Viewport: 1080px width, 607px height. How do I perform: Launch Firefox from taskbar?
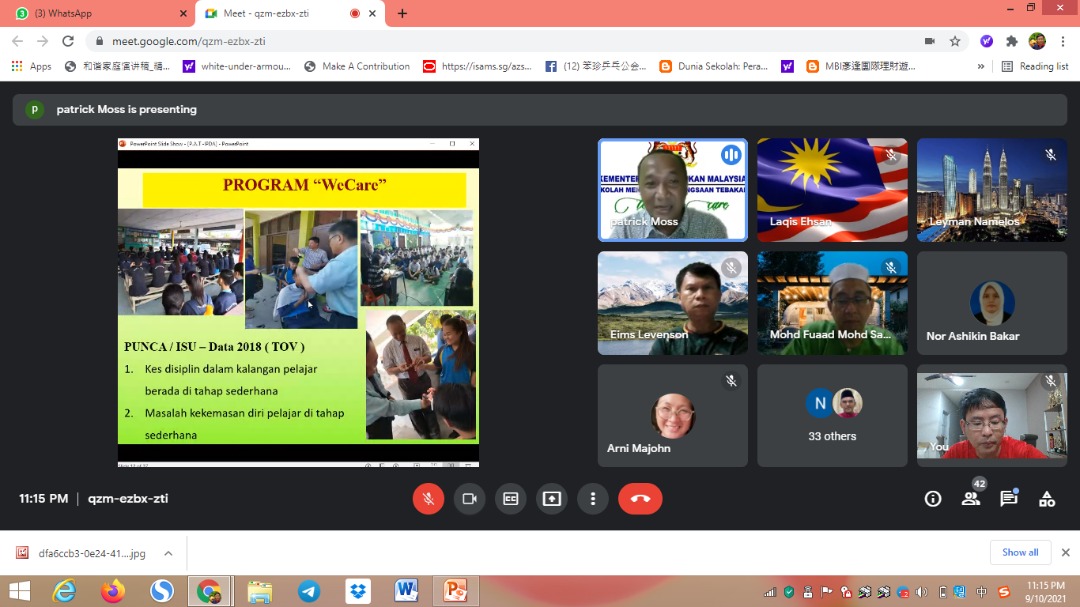point(113,591)
